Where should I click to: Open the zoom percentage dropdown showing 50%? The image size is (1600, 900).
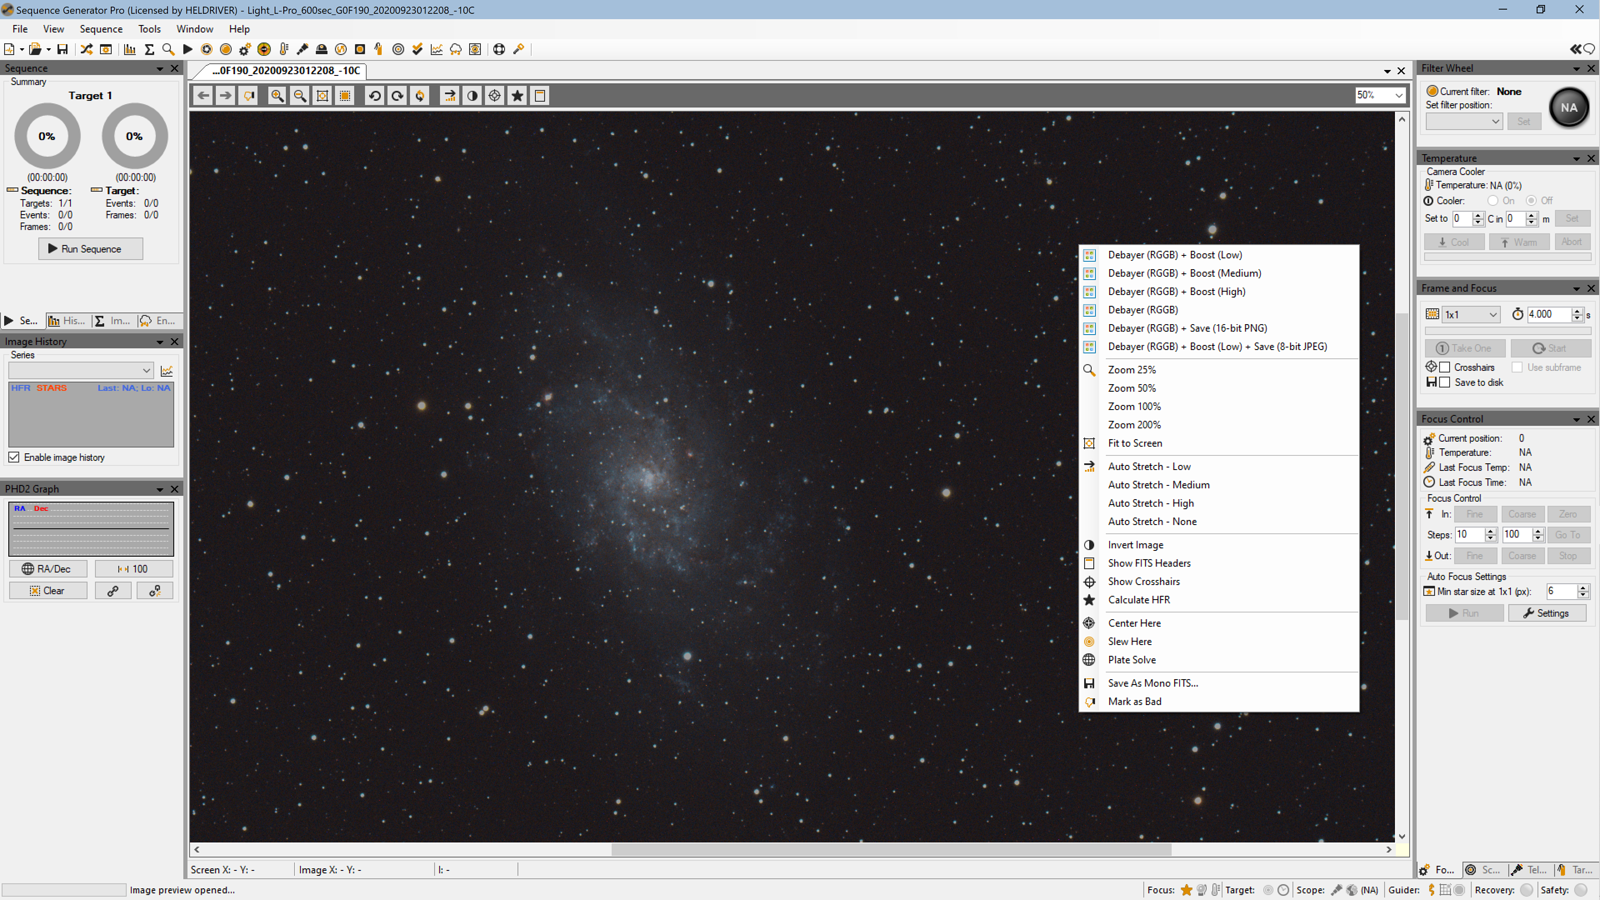pos(1381,95)
